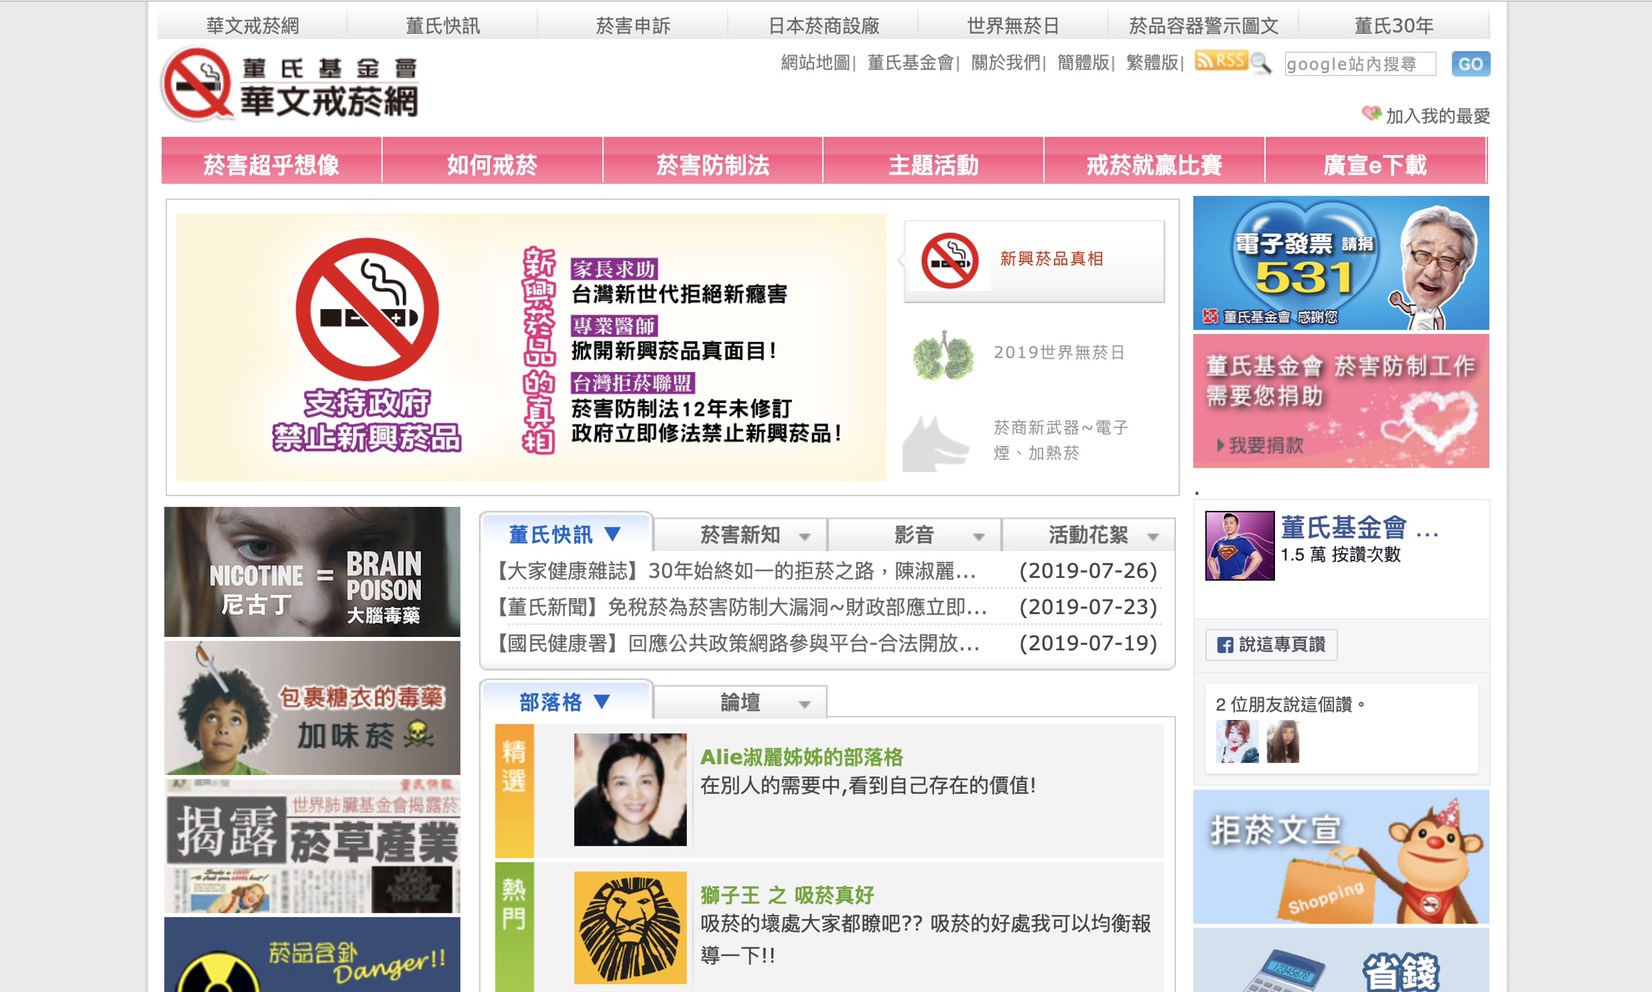Open the 關於我們 link
Screen dimensions: 1652x992
pos(1006,62)
